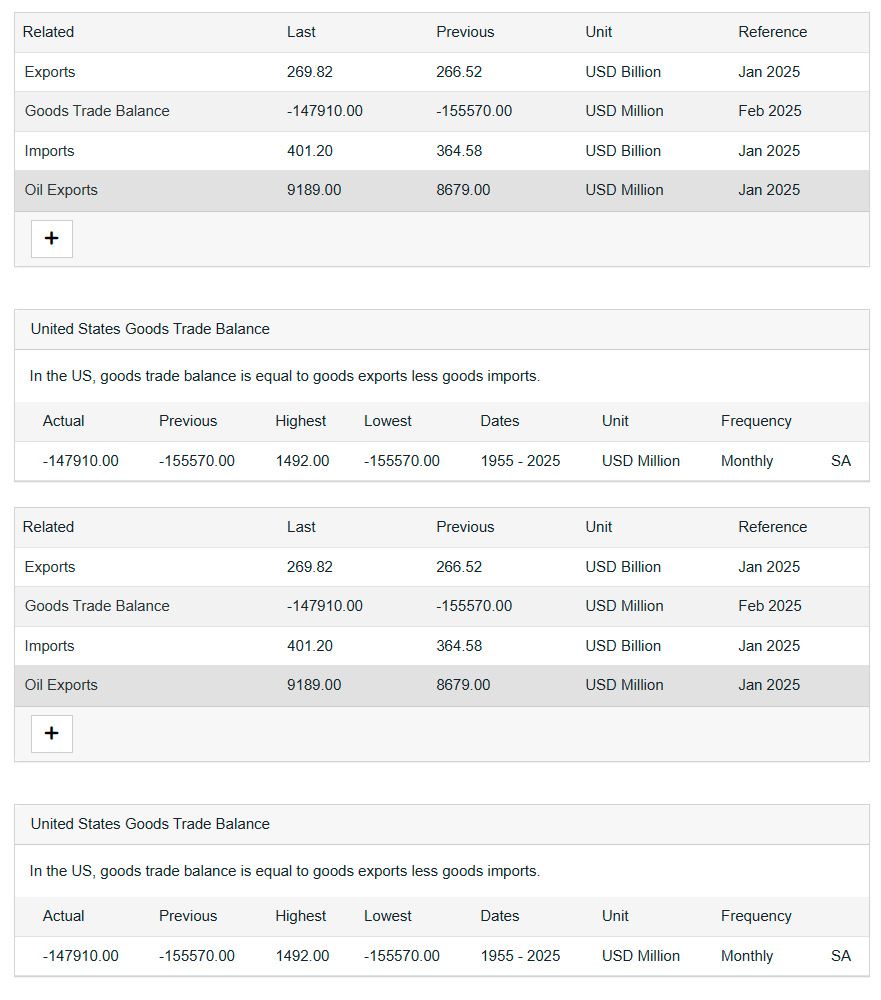Viewport: 881px width, 1000px height.
Task: Open the Exports link in the lower table
Action: click(x=50, y=567)
